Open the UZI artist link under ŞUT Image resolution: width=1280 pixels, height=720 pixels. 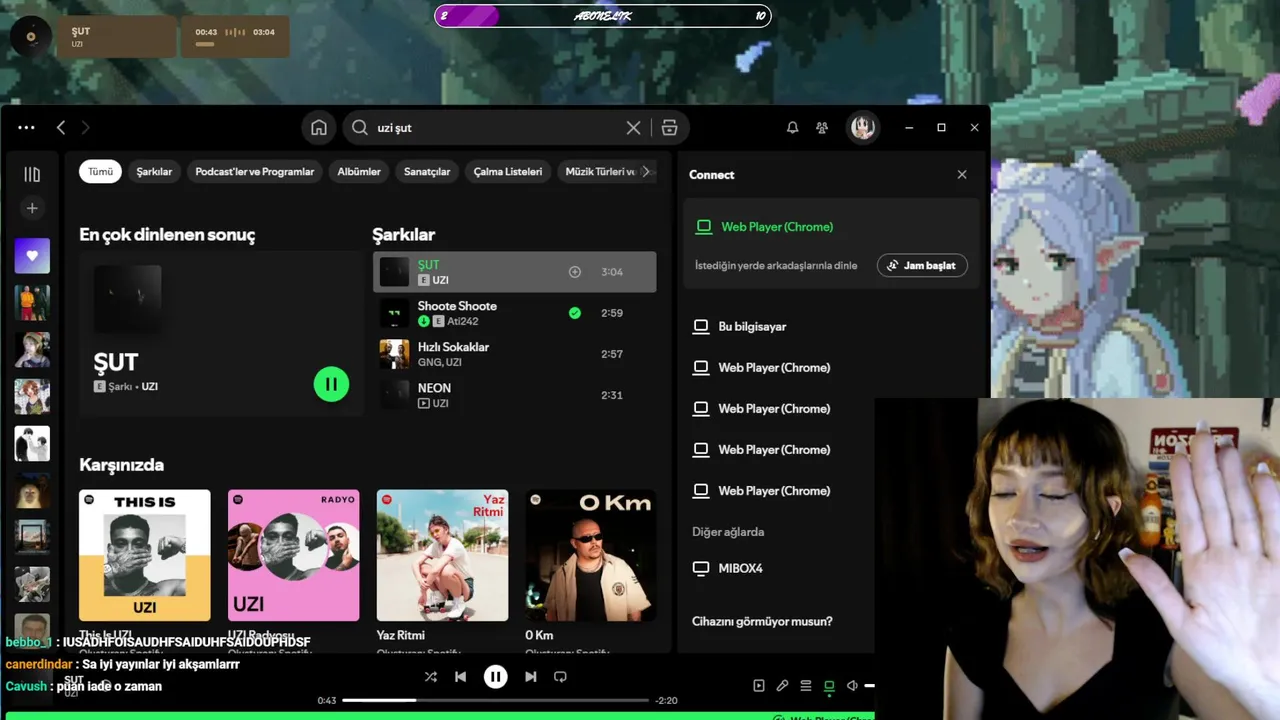pyautogui.click(x=440, y=281)
